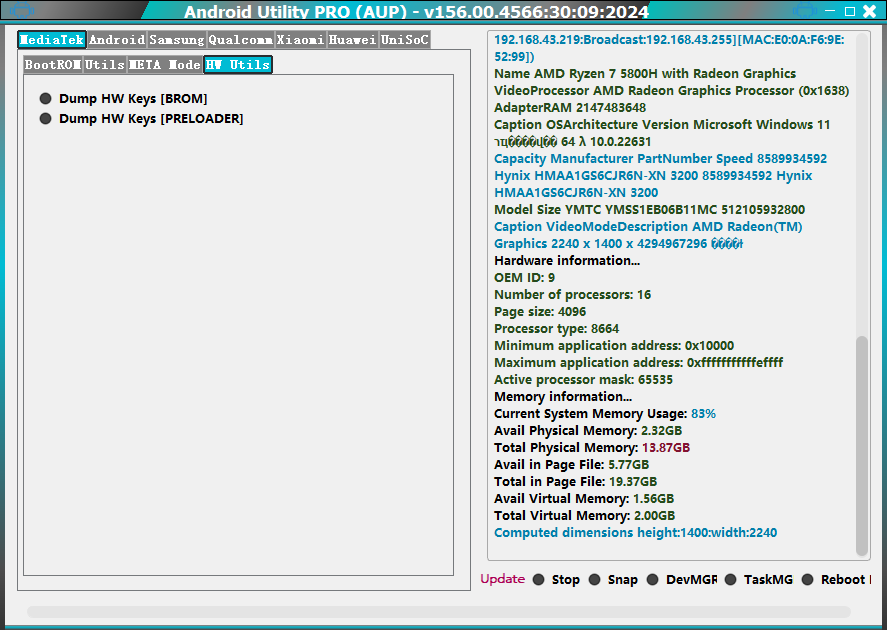Click the log panel vertical scrollbar thumb
The image size is (887, 630).
[x=862, y=446]
